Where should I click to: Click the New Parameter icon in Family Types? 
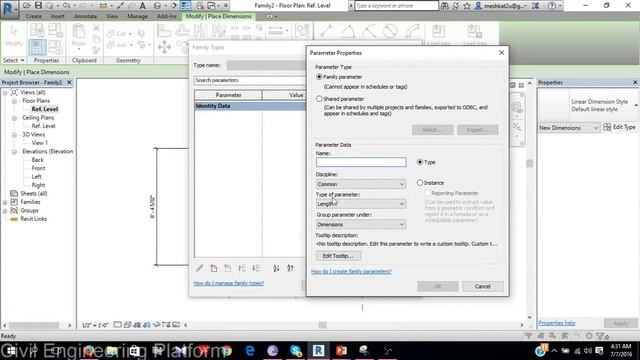click(213, 268)
